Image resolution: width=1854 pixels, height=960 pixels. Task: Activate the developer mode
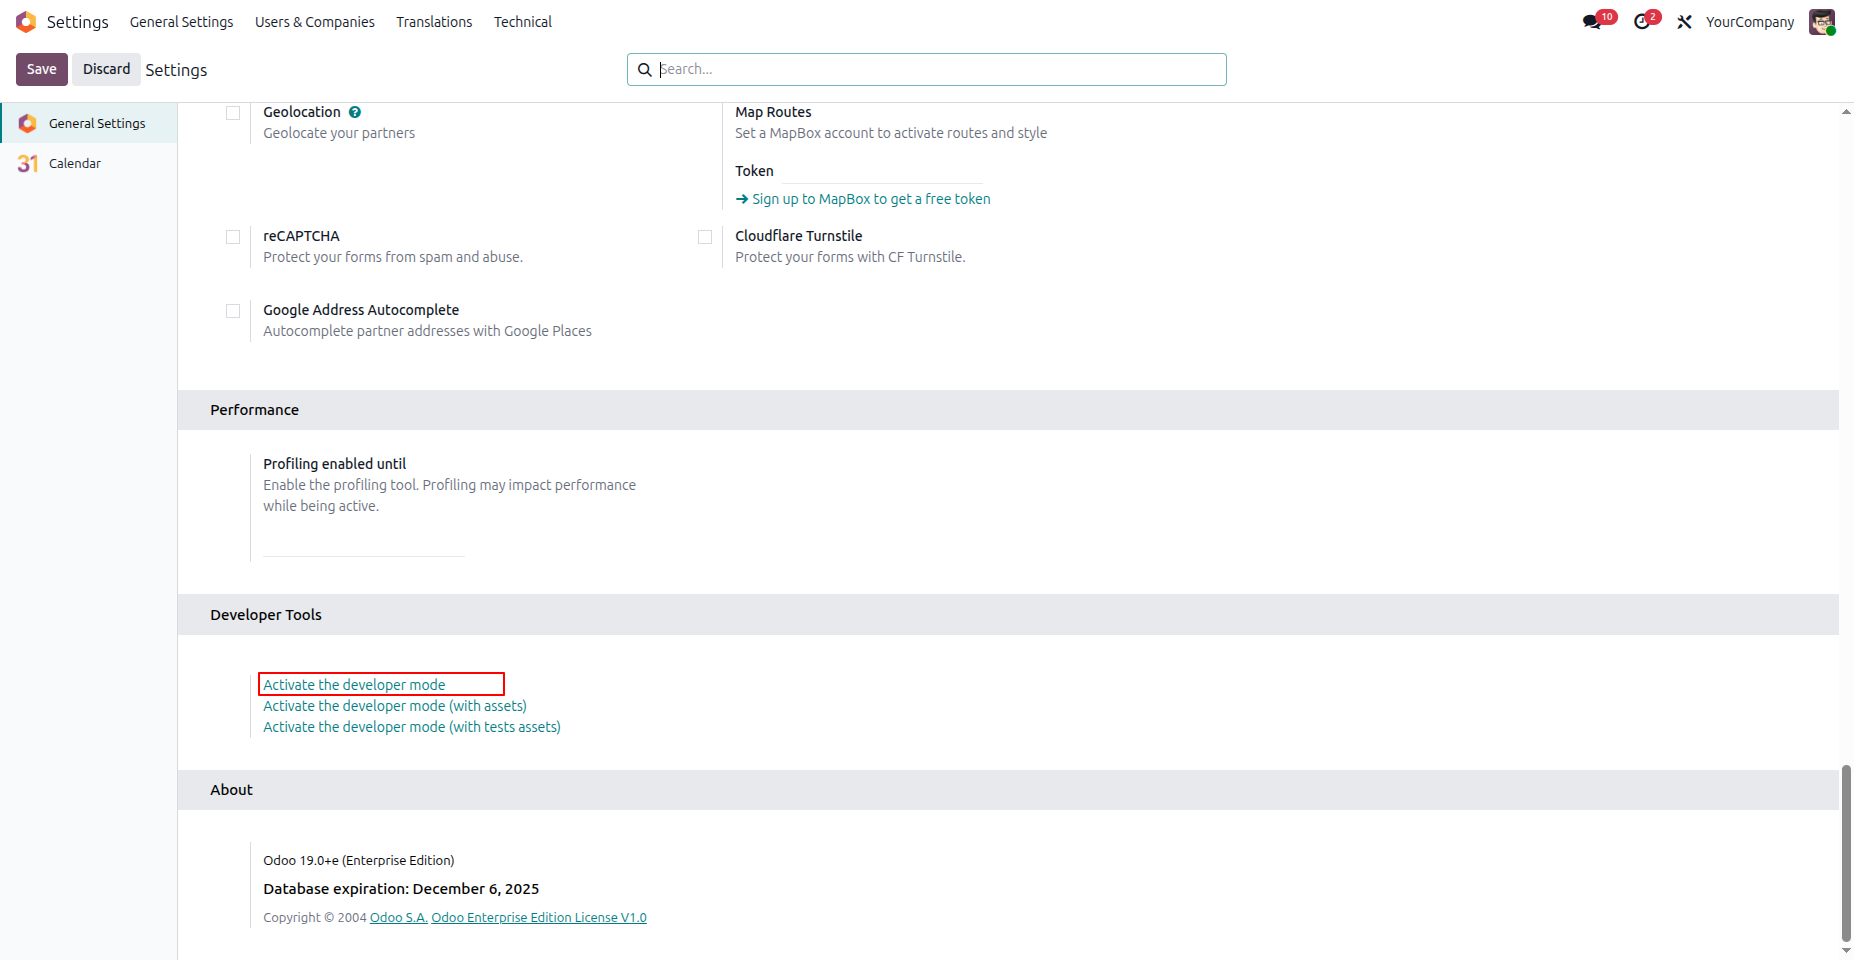pos(354,685)
